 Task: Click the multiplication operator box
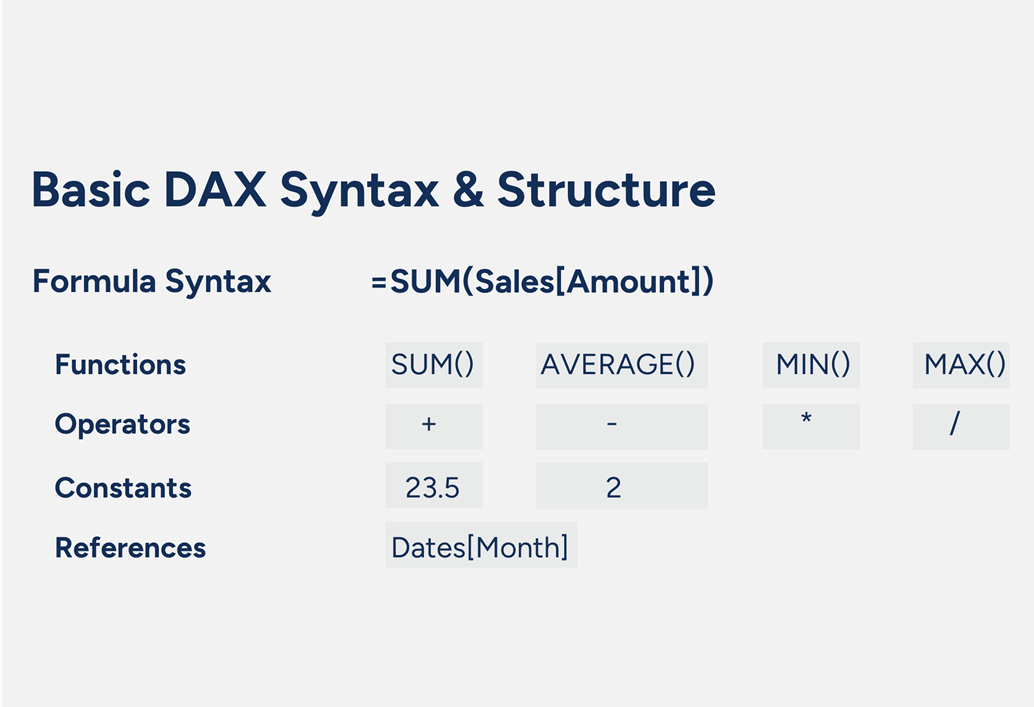[x=810, y=426]
